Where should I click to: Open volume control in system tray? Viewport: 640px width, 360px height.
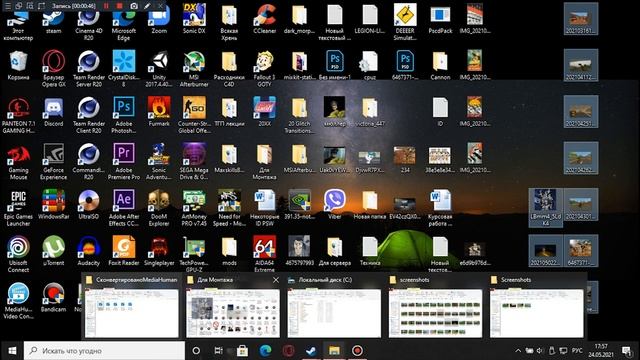[x=540, y=351]
